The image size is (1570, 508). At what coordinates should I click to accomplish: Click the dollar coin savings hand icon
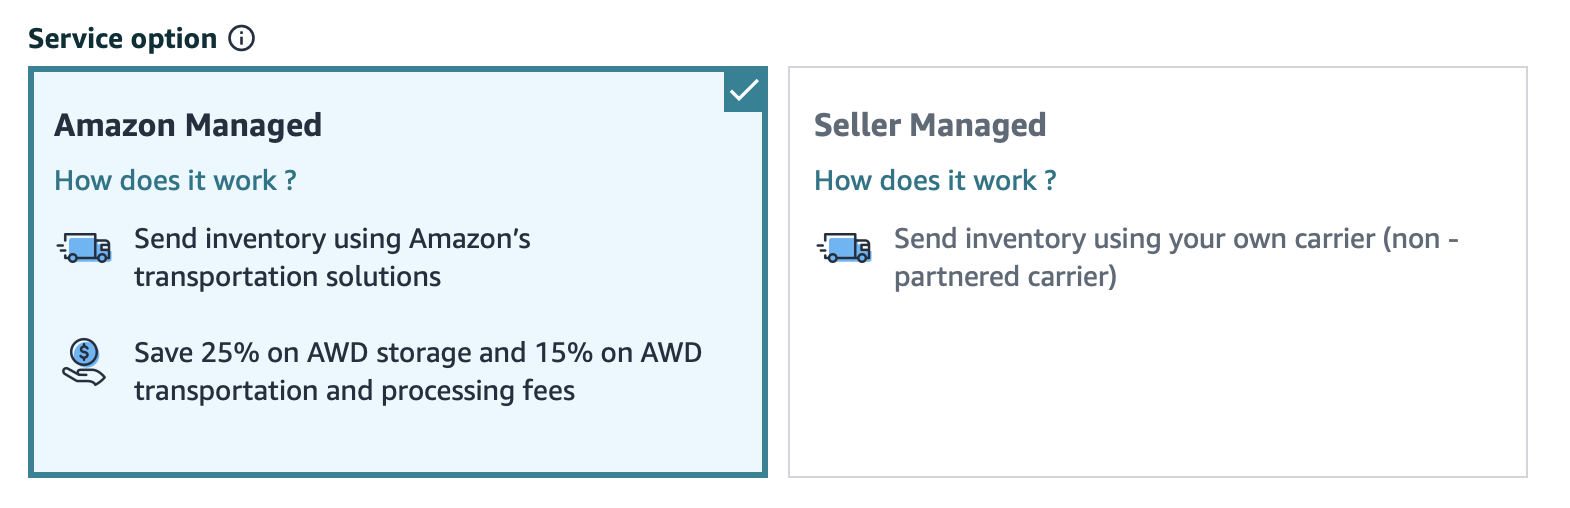click(x=84, y=362)
